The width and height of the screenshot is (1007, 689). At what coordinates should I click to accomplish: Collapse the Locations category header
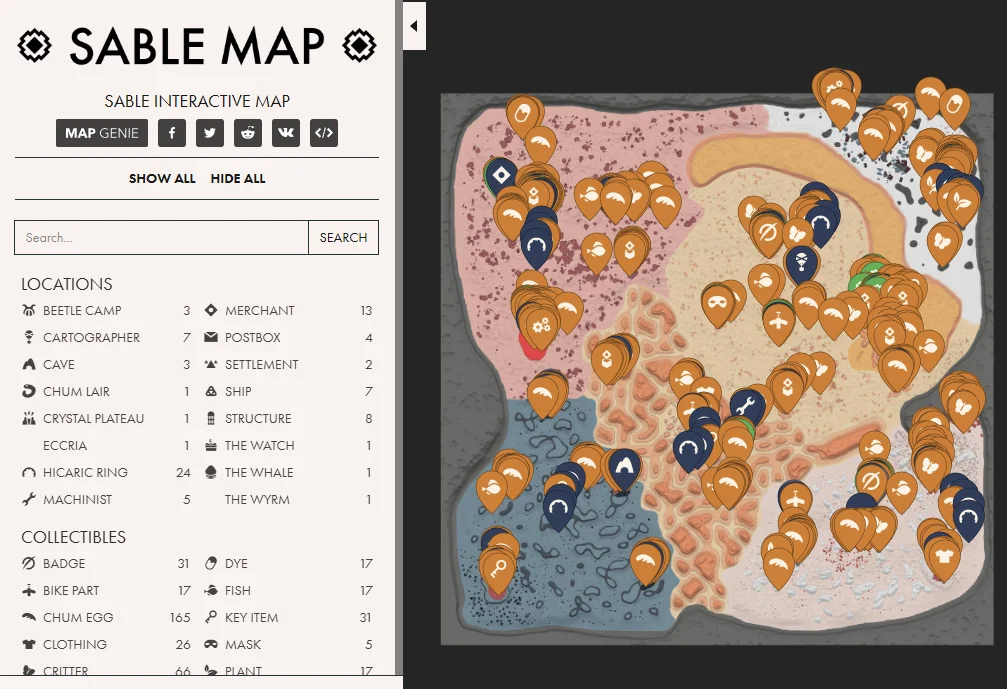coord(67,284)
